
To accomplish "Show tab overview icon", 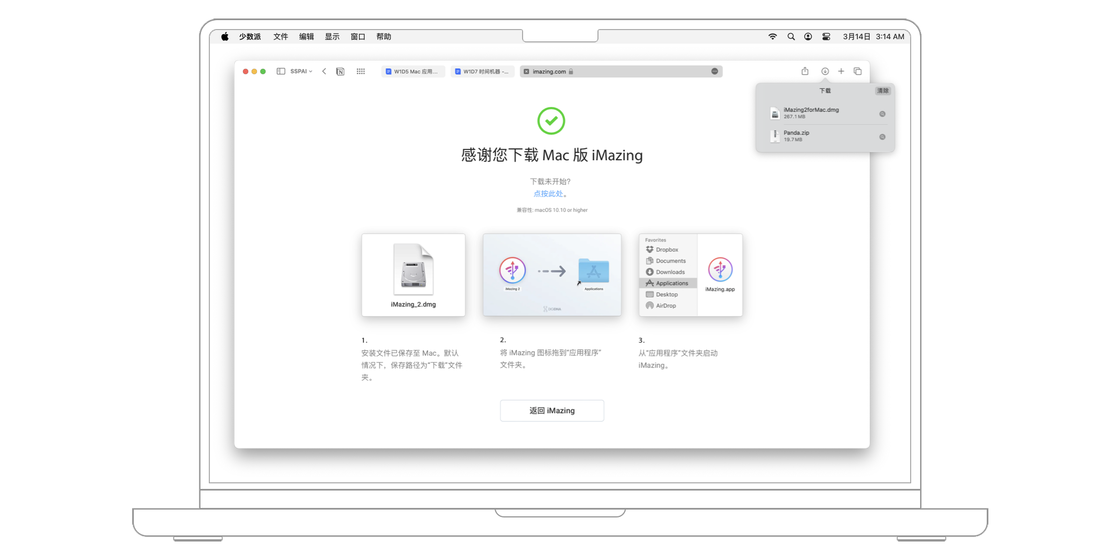I will [x=858, y=71].
